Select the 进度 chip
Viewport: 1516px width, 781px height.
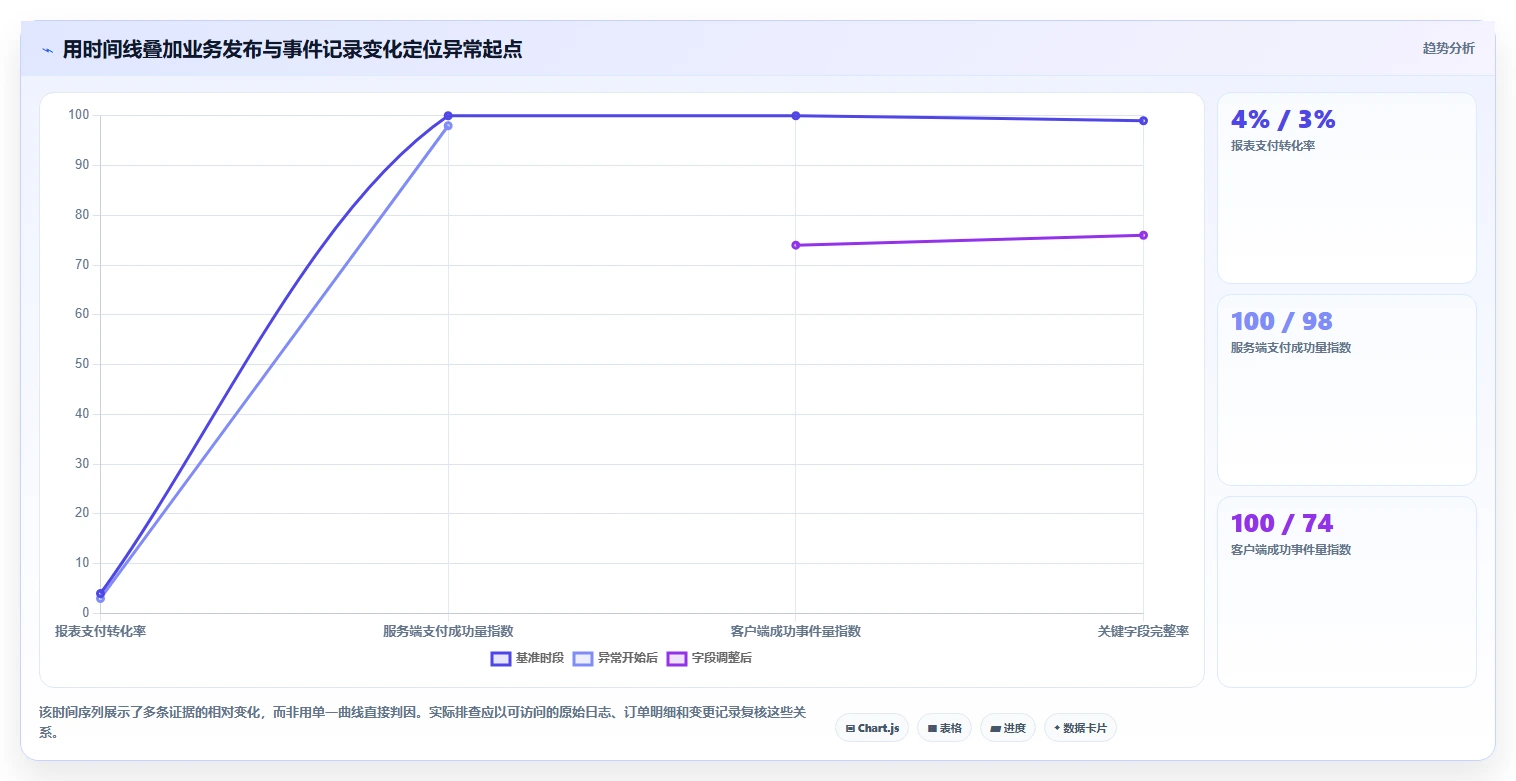(x=1008, y=728)
